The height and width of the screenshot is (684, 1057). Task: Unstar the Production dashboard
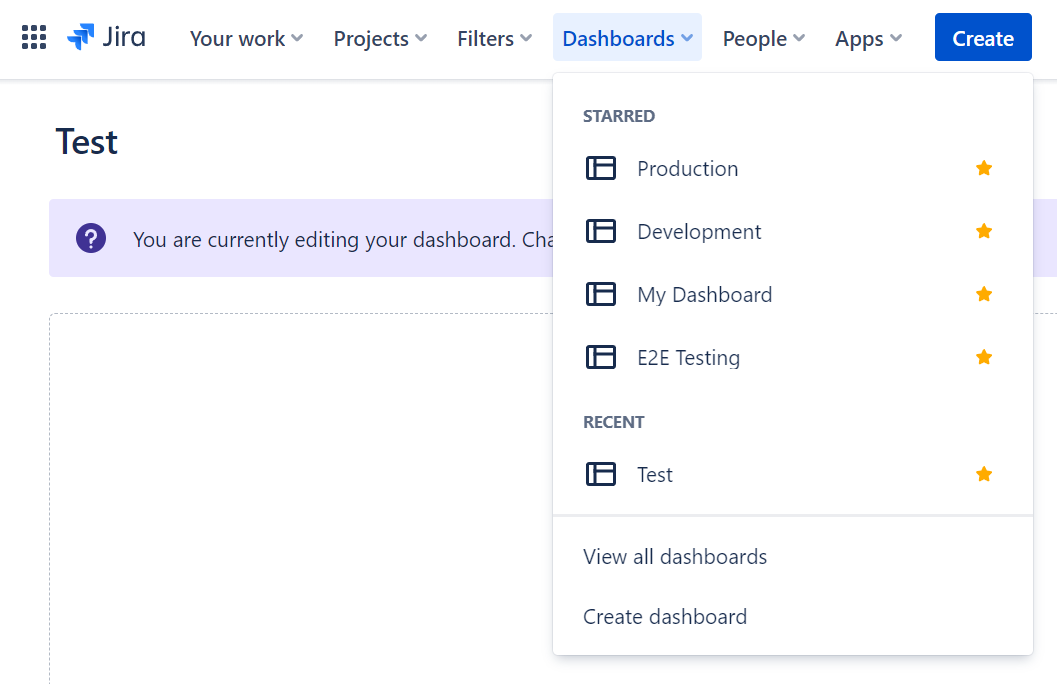click(x=984, y=168)
